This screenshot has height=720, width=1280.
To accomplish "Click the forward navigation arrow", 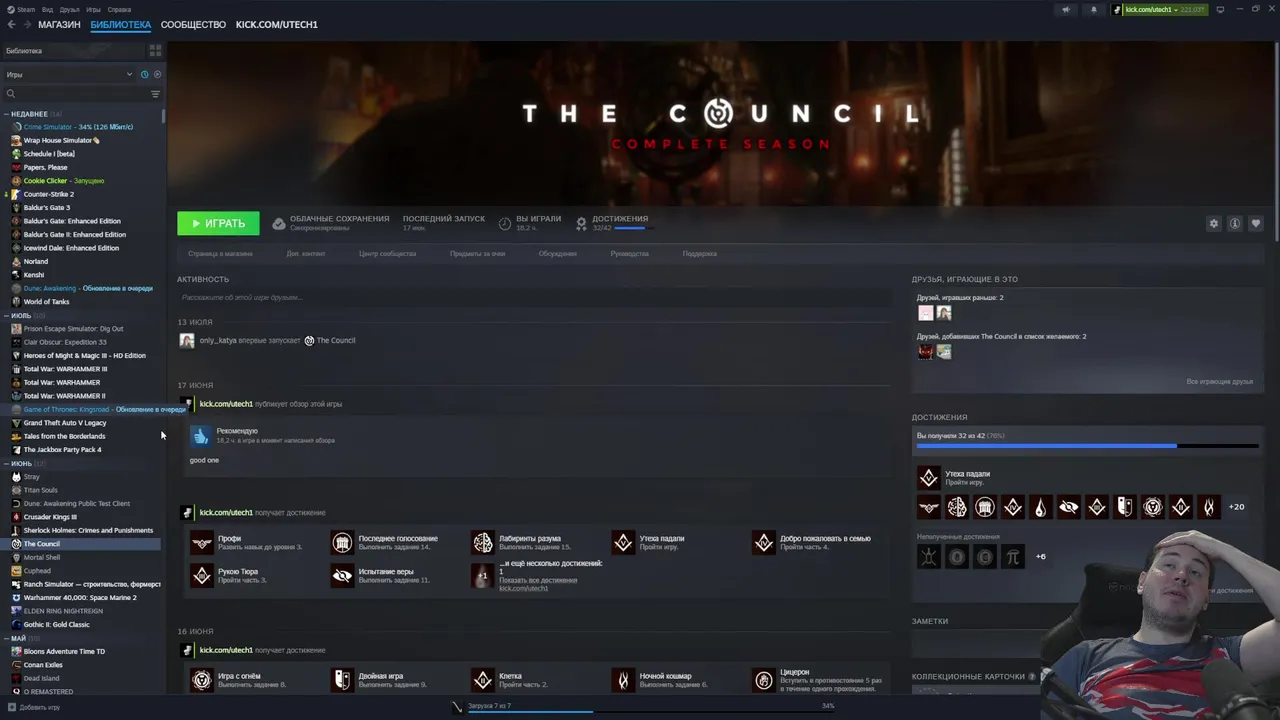I will click(x=27, y=24).
